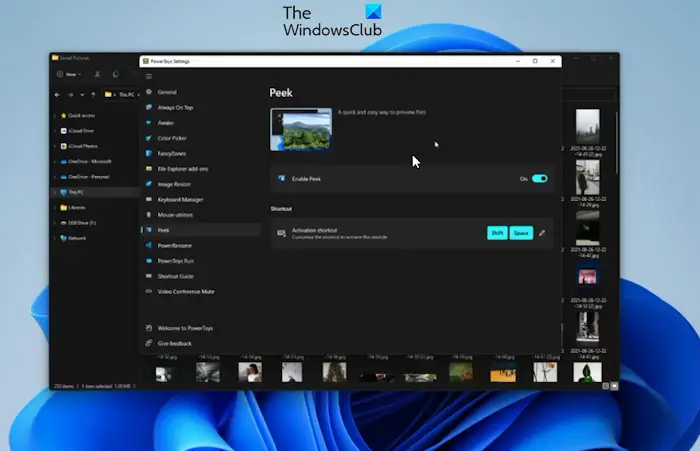Screen dimensions: 700x451
Task: Open the New dropdown in File Explorer
Action: point(69,74)
